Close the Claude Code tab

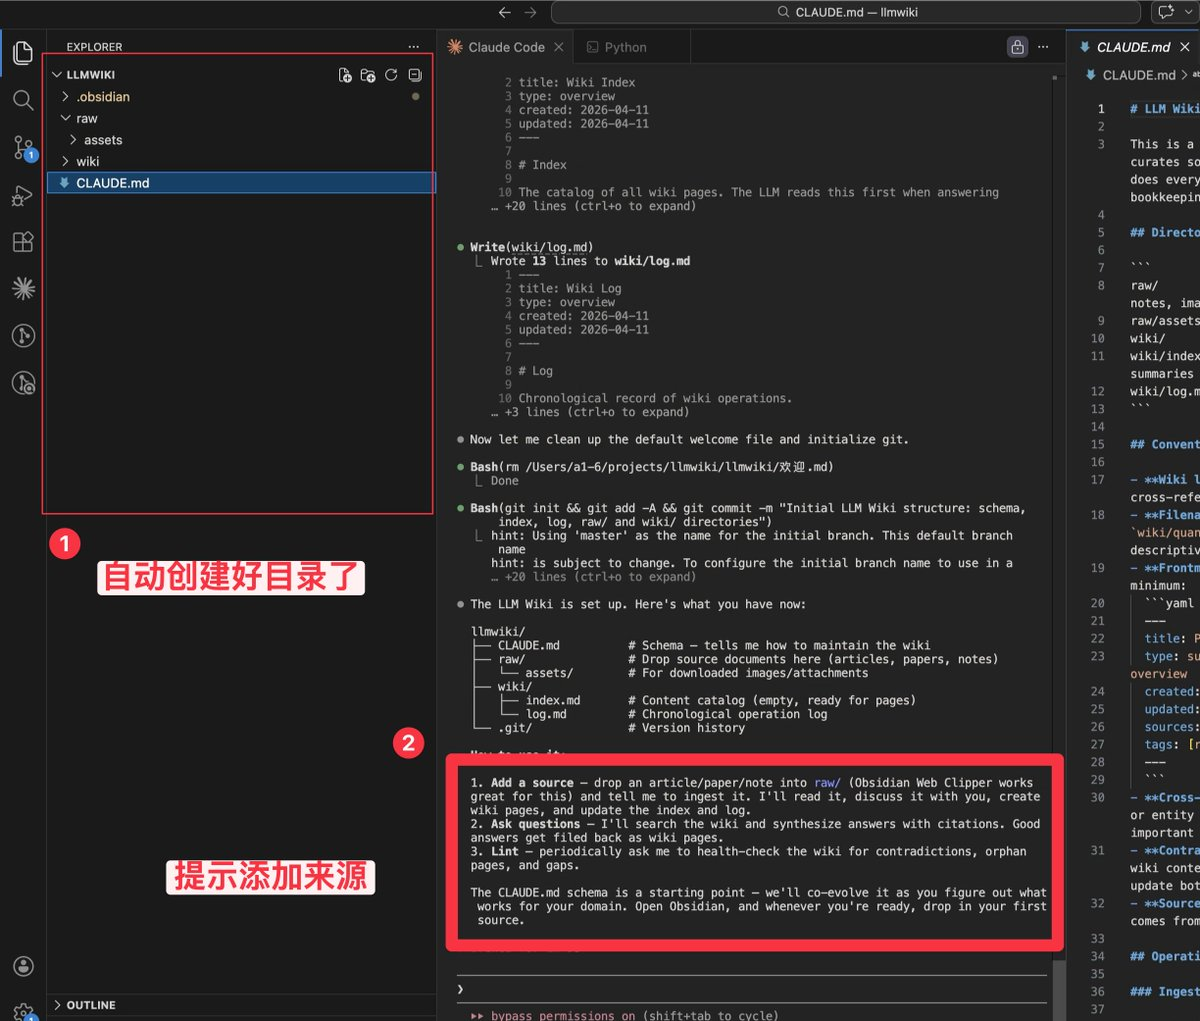[x=559, y=47]
